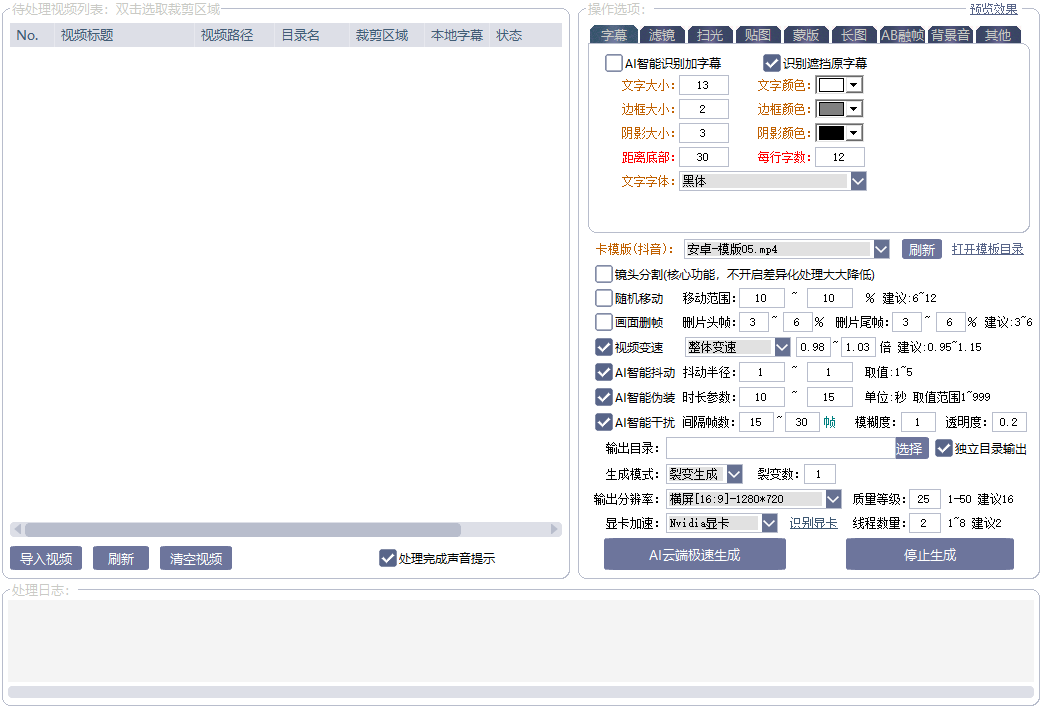Click the 识别显卡 link

tap(813, 523)
